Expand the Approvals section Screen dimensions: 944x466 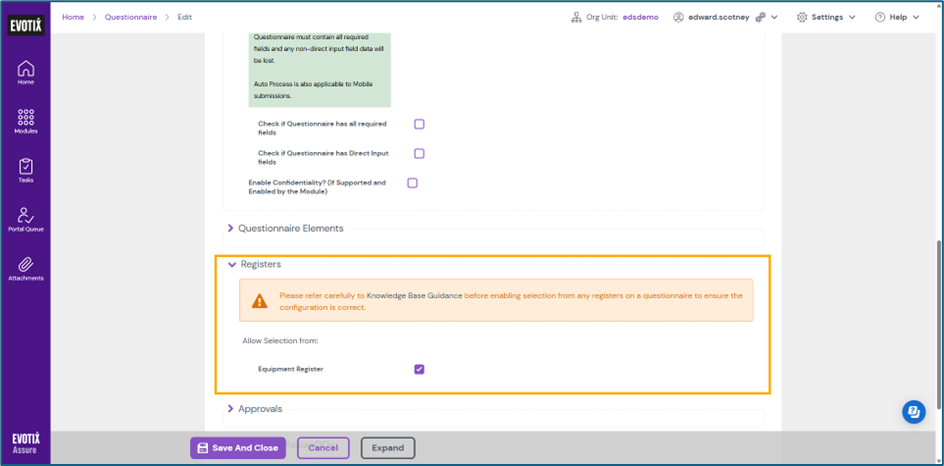[261, 408]
